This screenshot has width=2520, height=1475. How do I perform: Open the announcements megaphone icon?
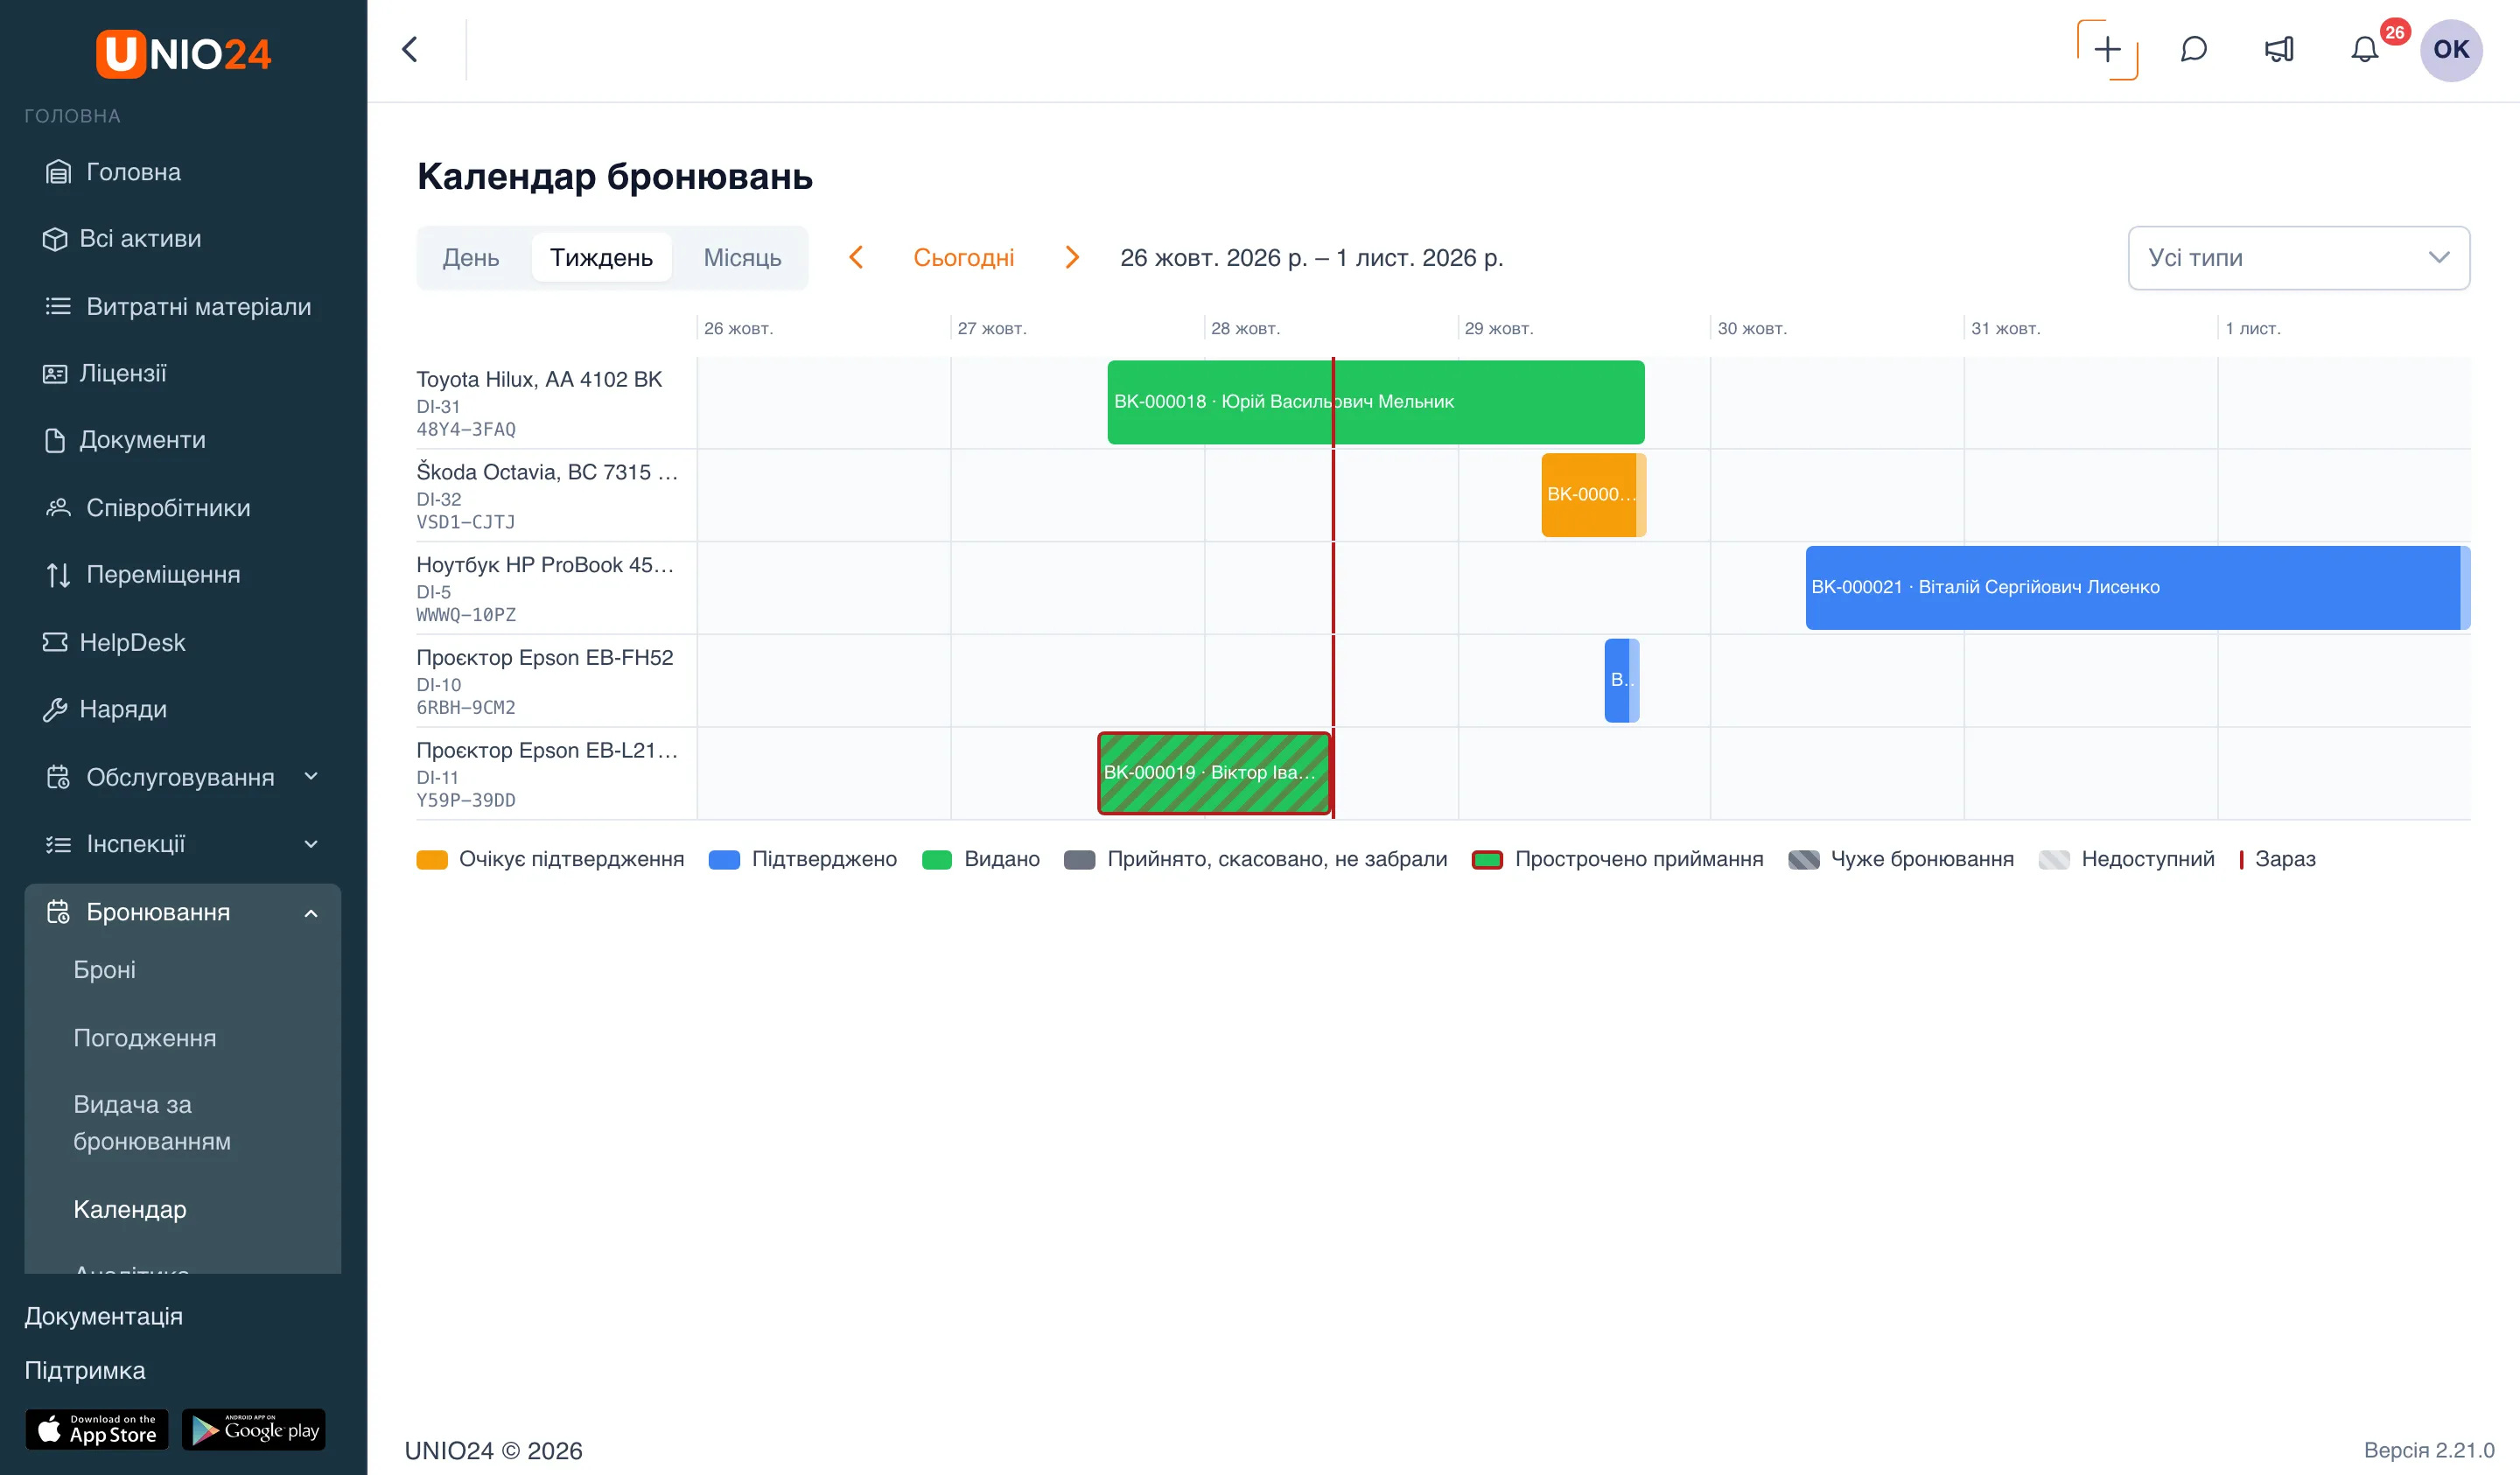coord(2279,49)
